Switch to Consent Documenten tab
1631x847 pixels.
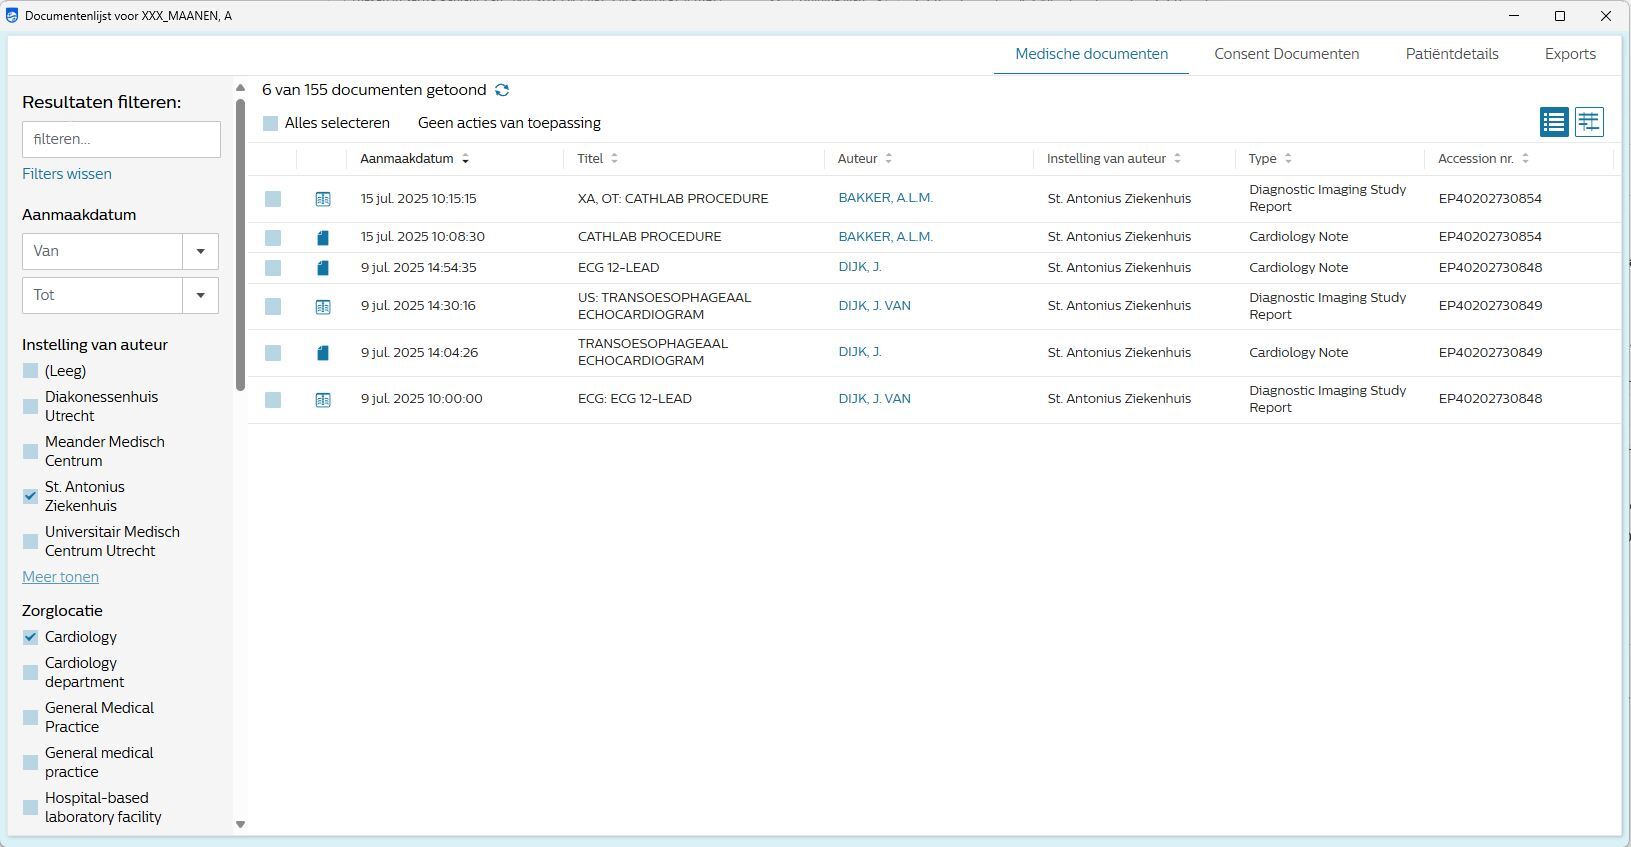1286,54
